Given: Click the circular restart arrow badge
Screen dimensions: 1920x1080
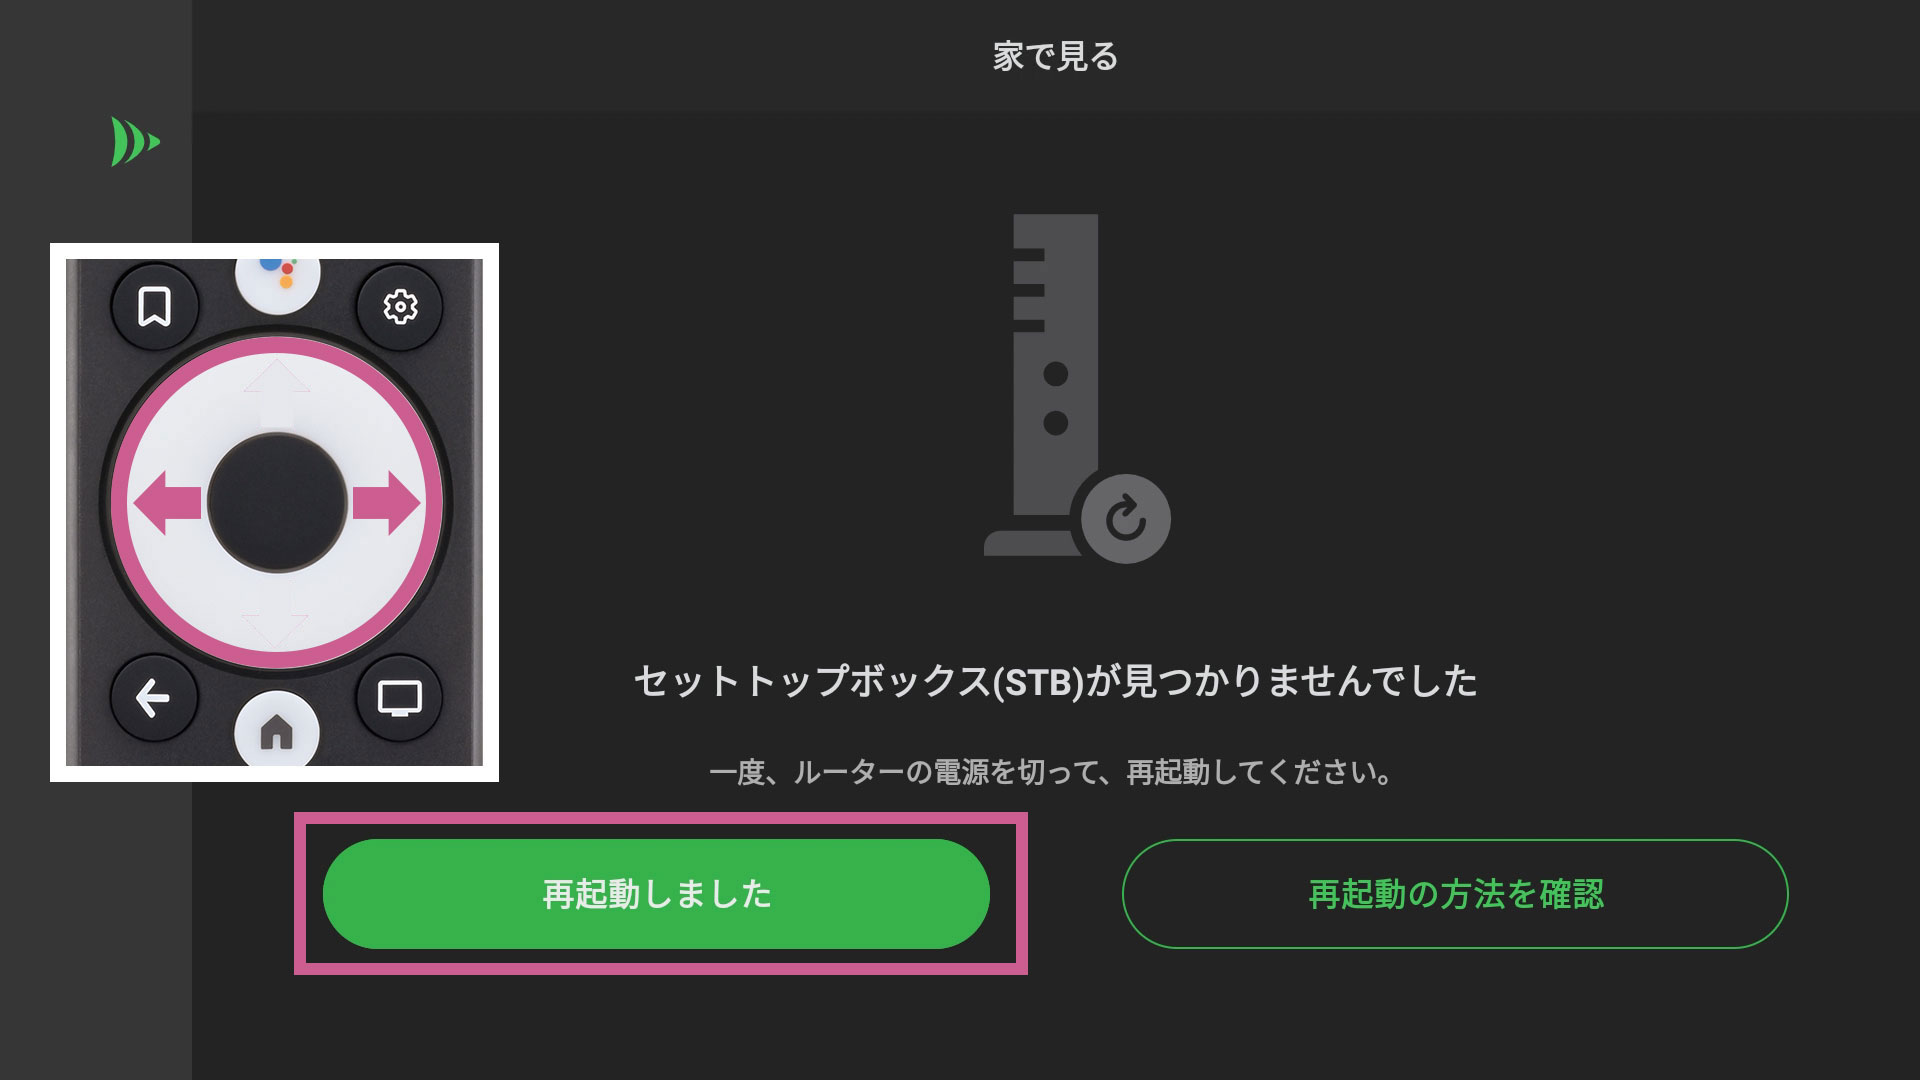Looking at the screenshot, I should pos(1126,519).
